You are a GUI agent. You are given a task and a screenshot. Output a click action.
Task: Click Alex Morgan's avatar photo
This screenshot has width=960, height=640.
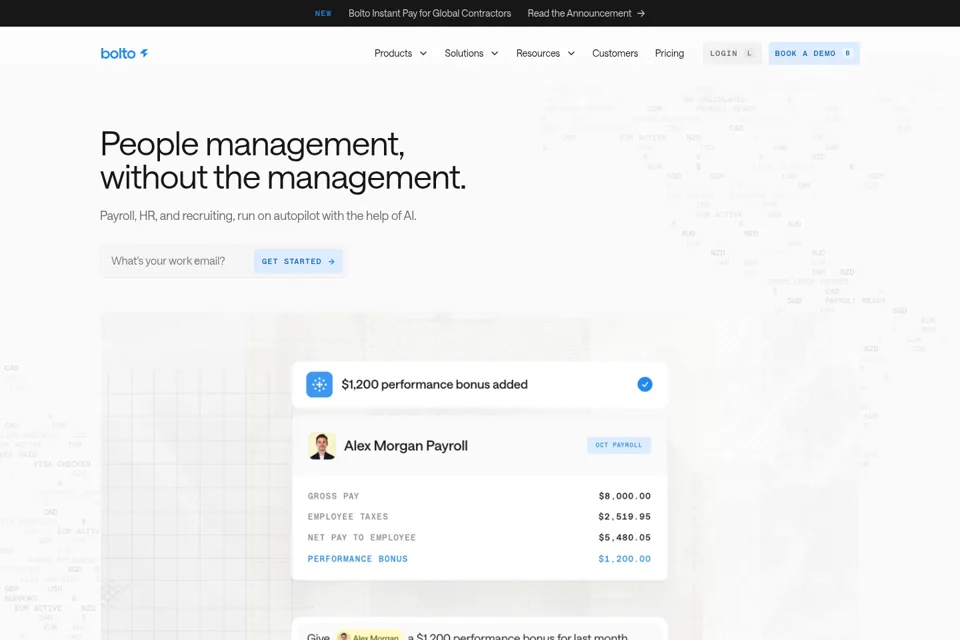322,446
